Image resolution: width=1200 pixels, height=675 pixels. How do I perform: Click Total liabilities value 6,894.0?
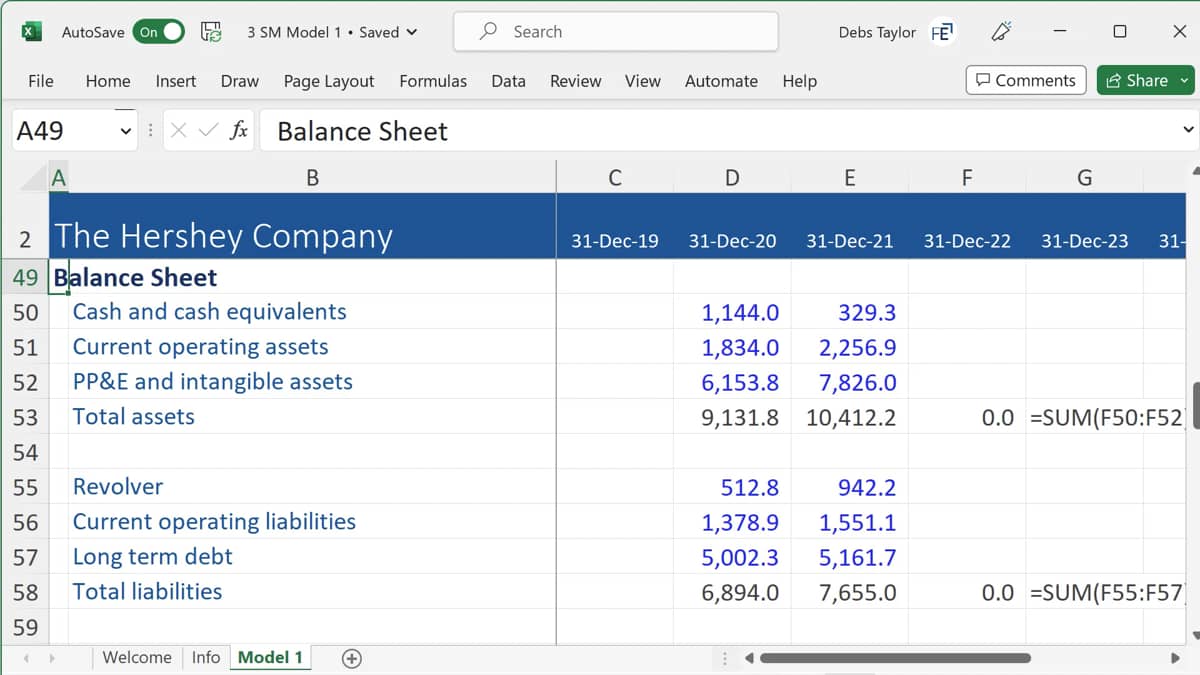pyautogui.click(x=740, y=592)
